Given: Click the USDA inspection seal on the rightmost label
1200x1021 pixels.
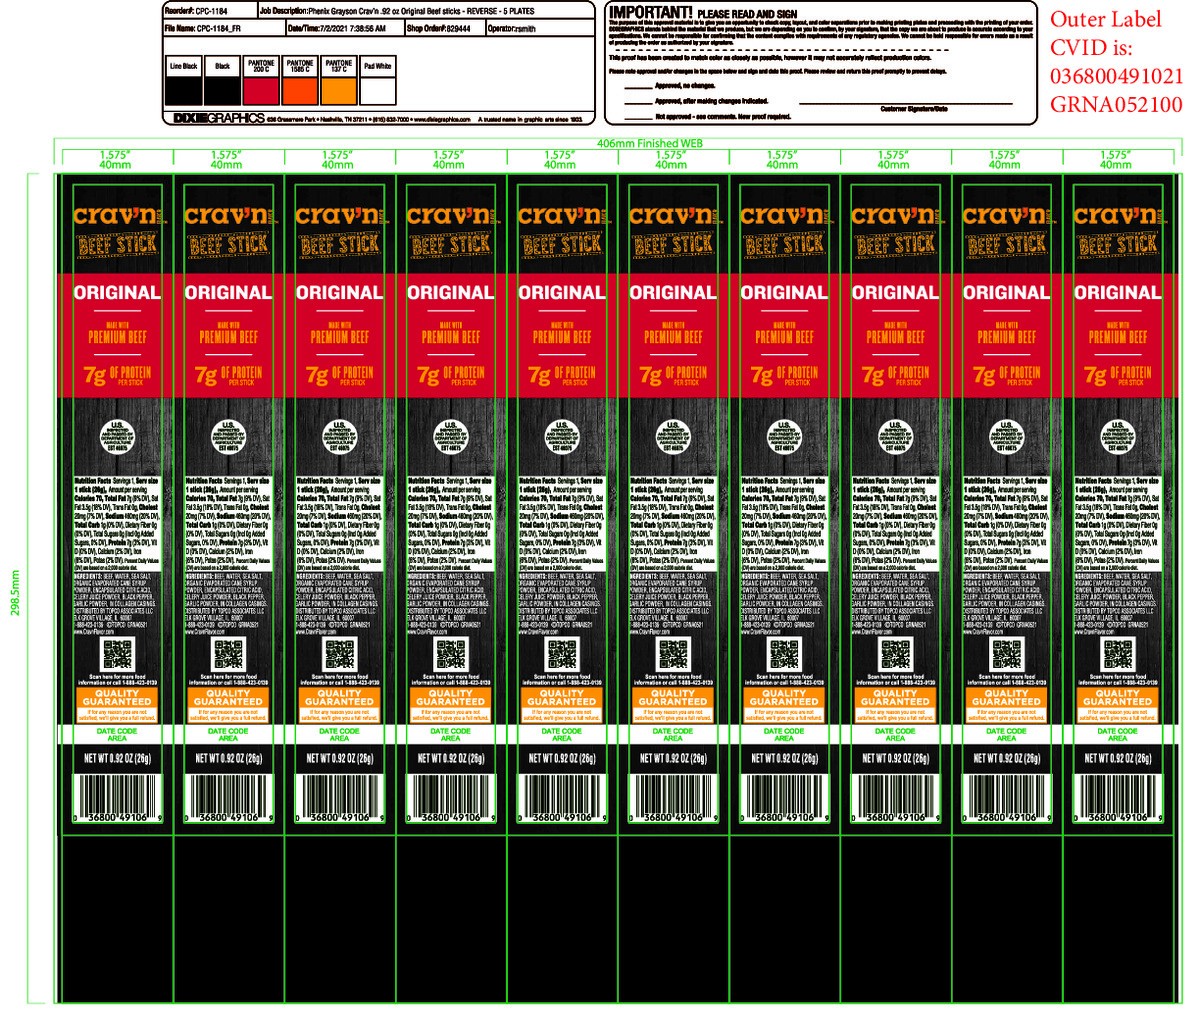Looking at the screenshot, I should tap(1118, 435).
